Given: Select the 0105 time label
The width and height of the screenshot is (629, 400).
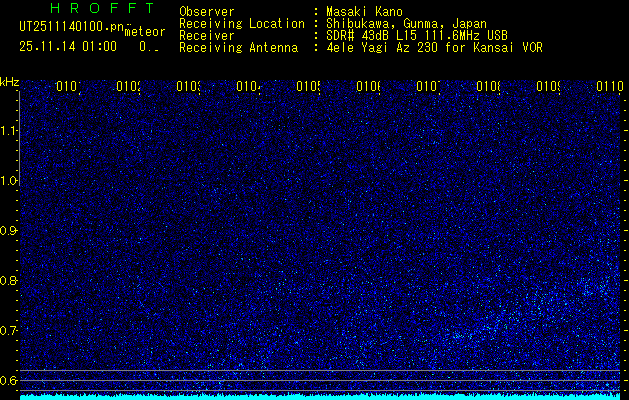Looking at the screenshot, I should click(x=308, y=86).
